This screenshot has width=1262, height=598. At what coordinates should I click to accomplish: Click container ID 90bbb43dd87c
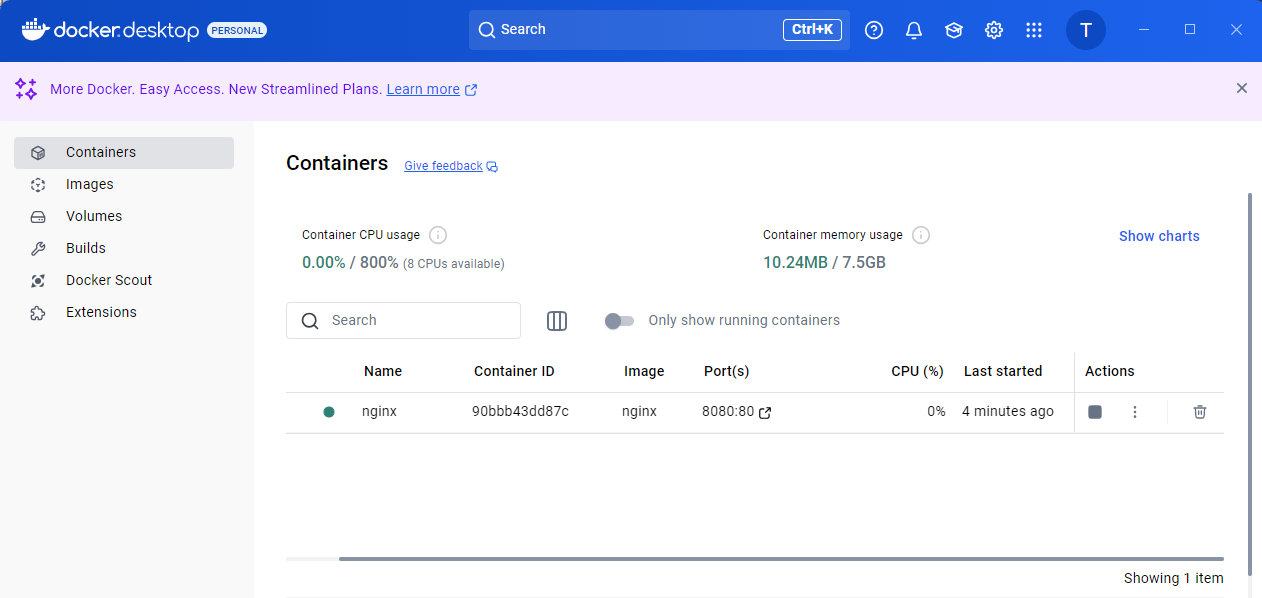pos(520,412)
